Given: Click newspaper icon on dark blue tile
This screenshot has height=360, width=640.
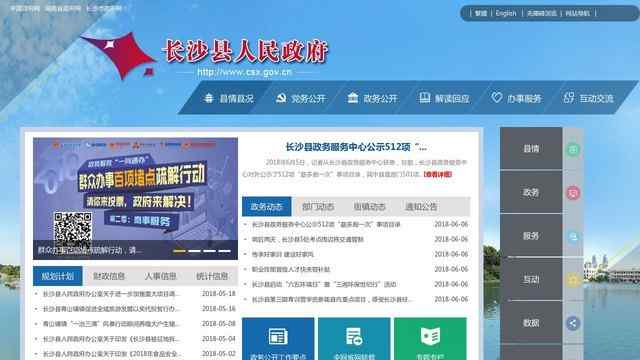Looking at the screenshot, I should click(278, 337).
